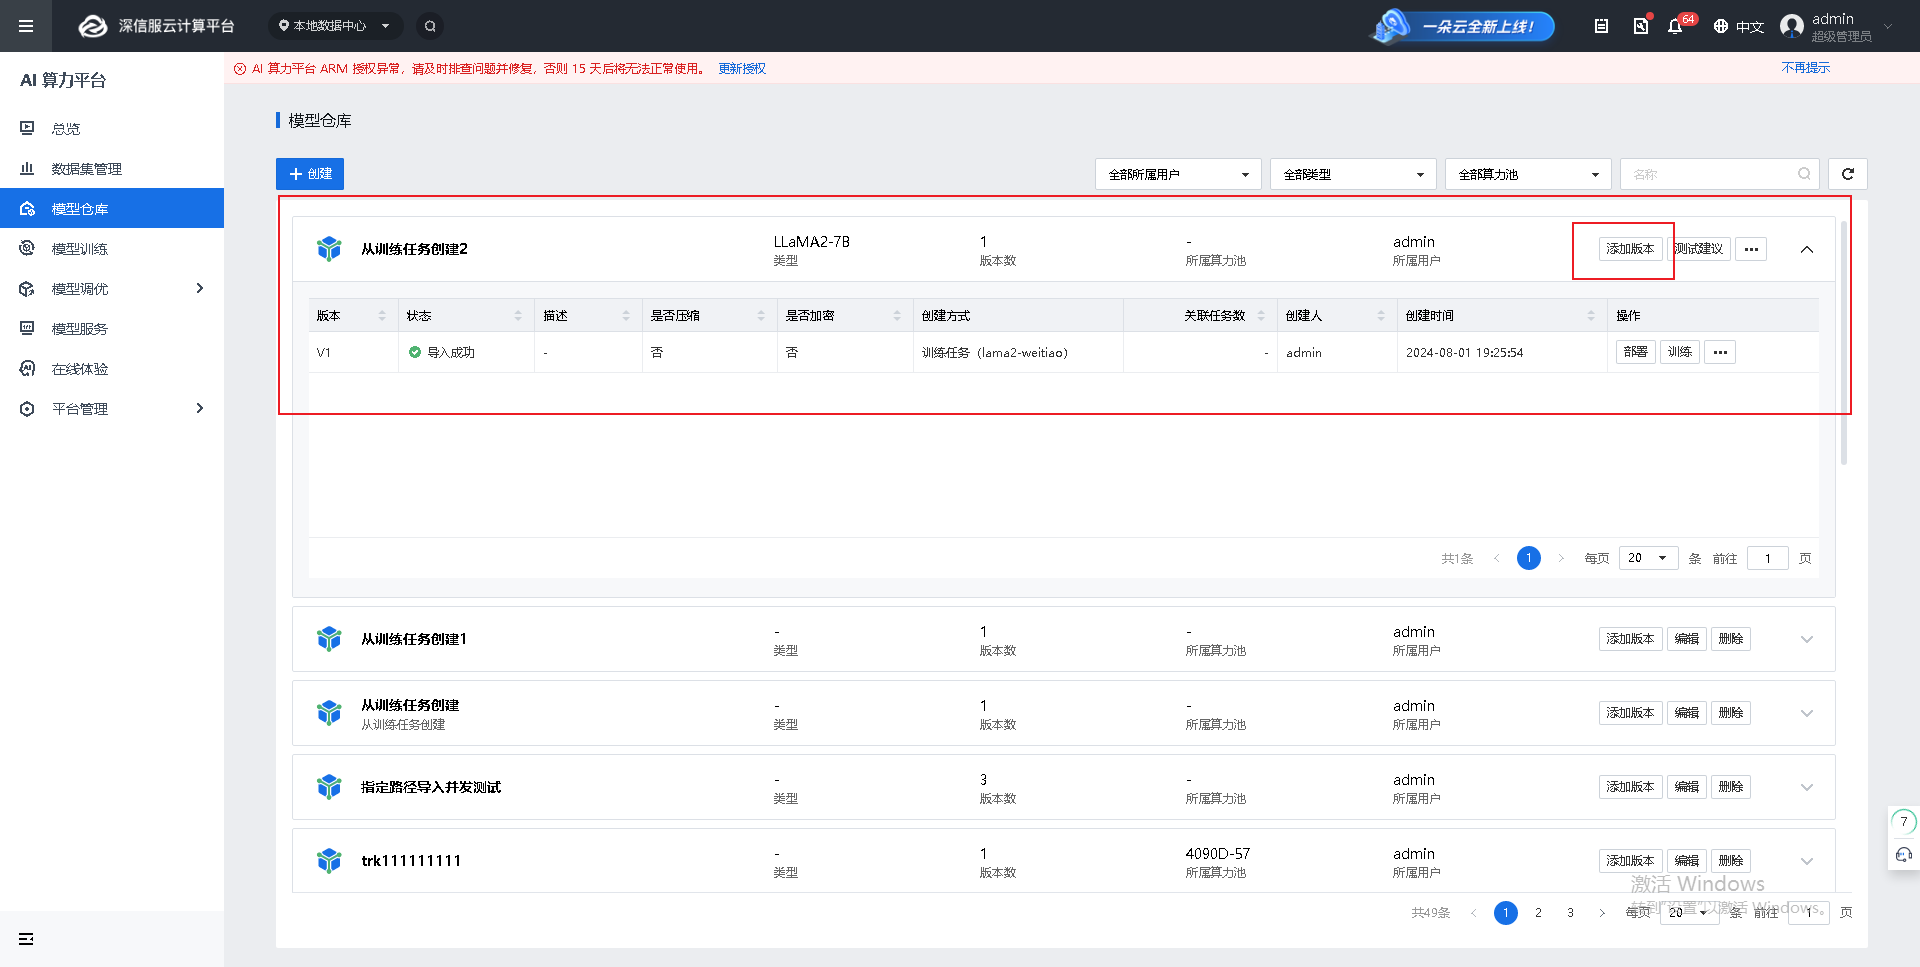
Task: Open the 全部类型 filter dropdown
Action: [1353, 174]
